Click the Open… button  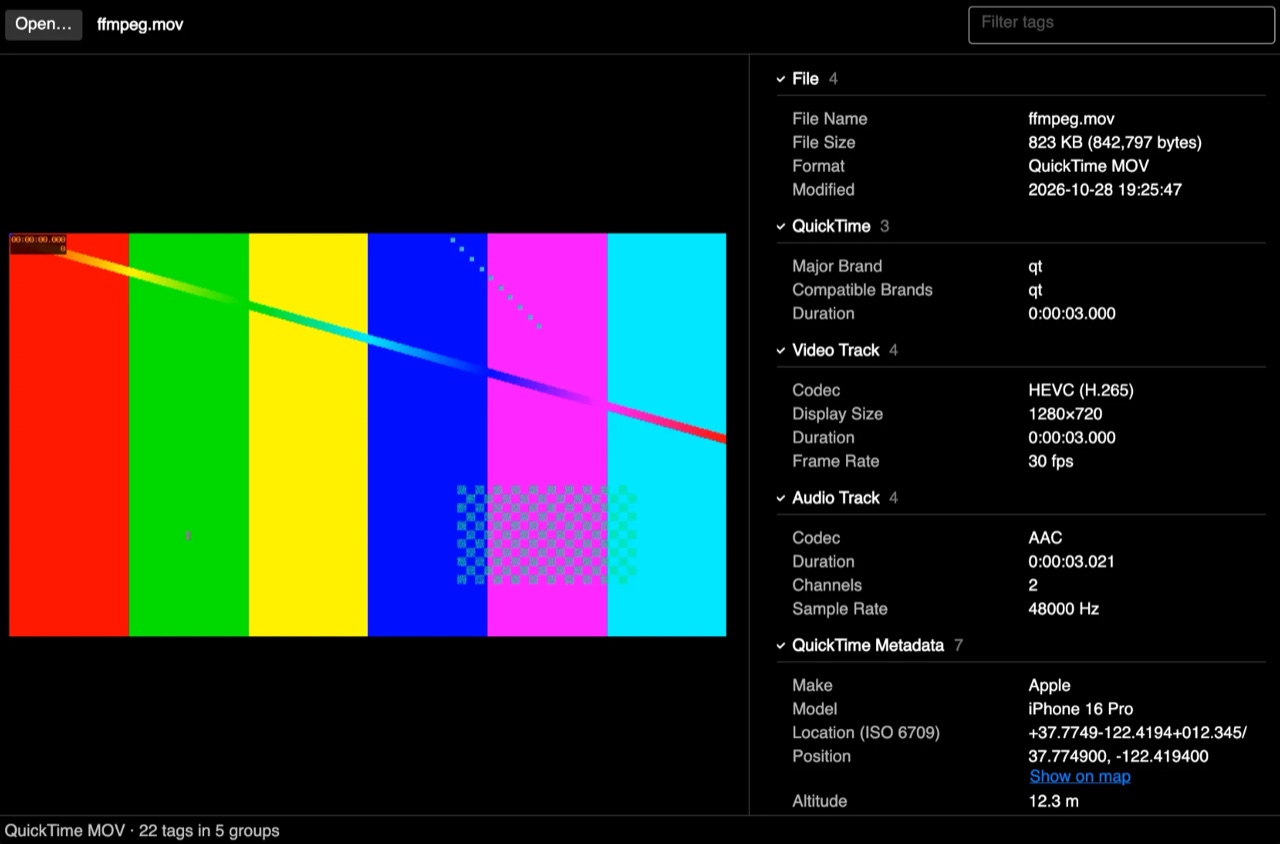point(44,24)
